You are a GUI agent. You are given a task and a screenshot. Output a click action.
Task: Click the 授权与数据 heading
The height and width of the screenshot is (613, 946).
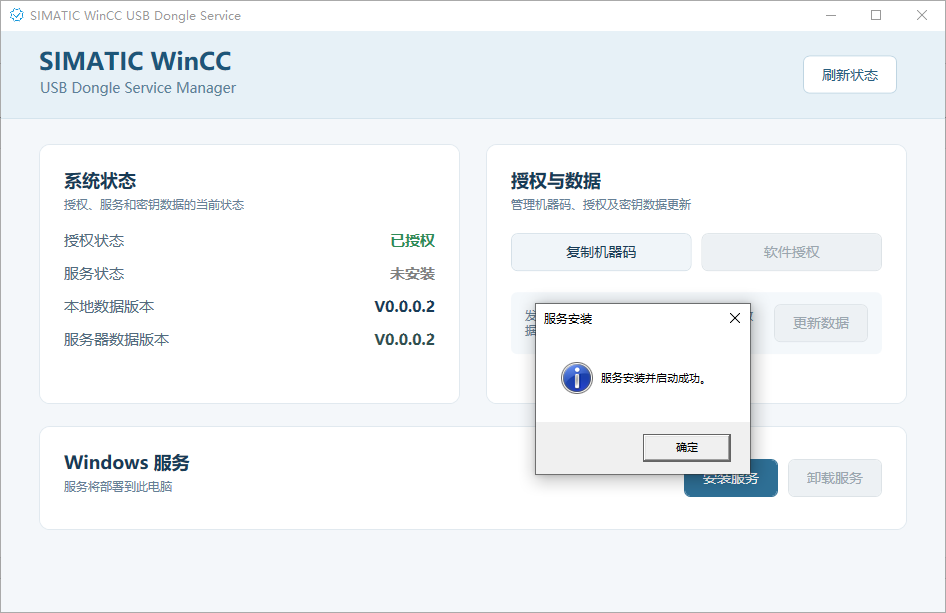pos(556,180)
